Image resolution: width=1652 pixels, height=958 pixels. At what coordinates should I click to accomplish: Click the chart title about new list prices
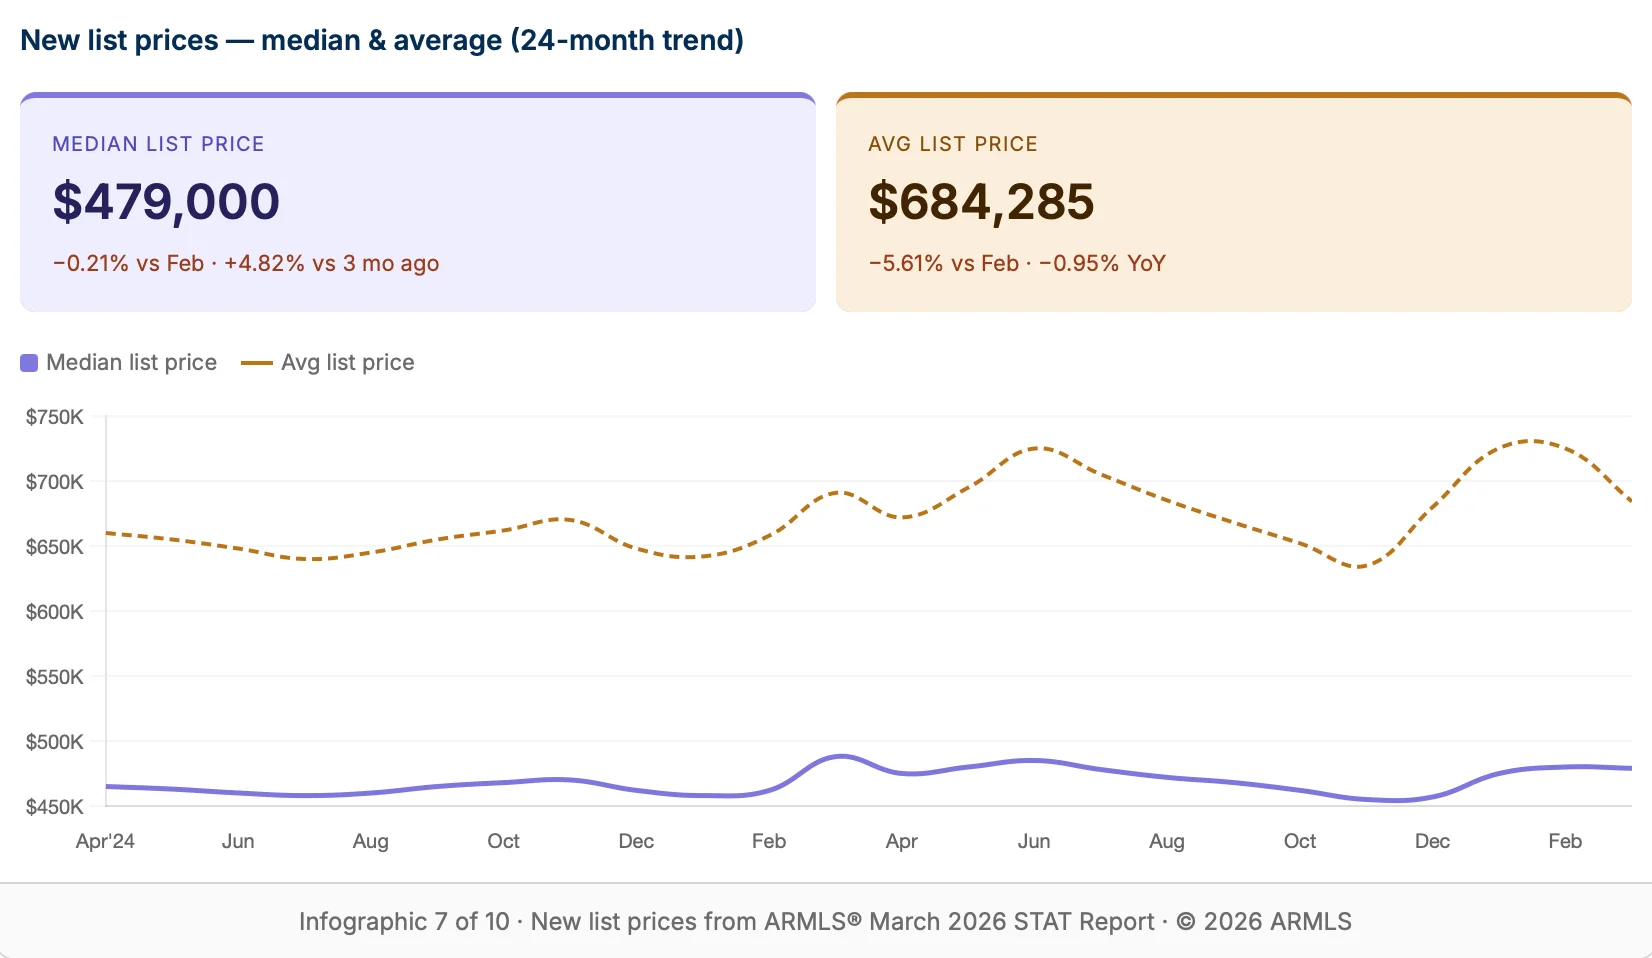pos(383,40)
